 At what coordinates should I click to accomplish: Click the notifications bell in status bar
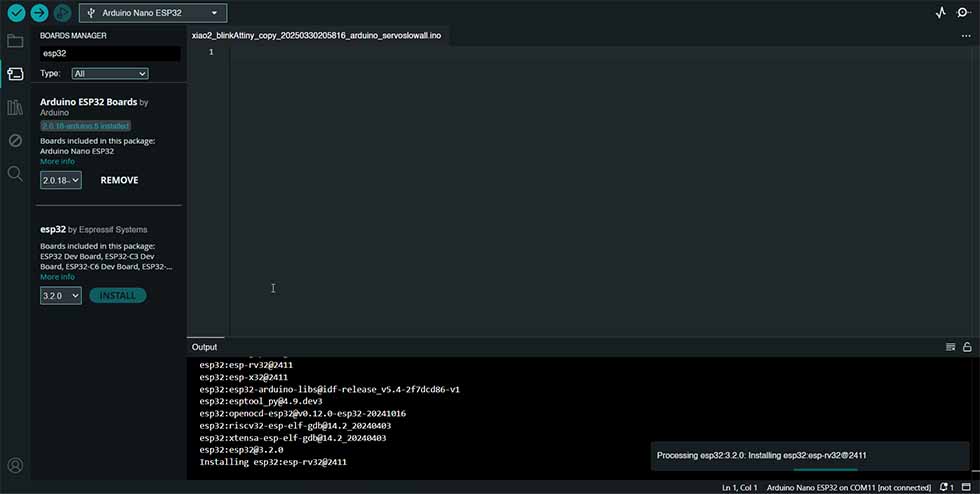tap(946, 487)
